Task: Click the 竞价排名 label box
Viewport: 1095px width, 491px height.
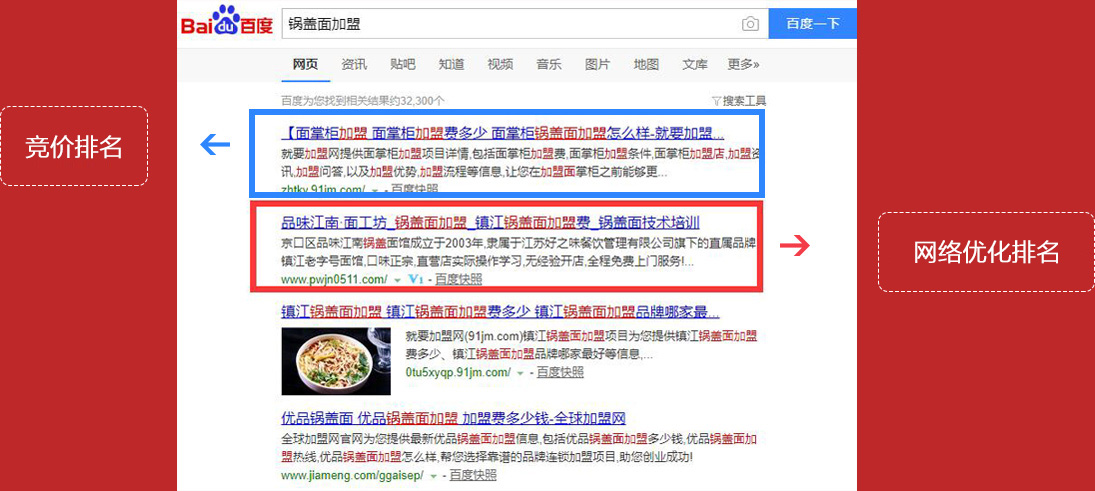Action: (74, 146)
